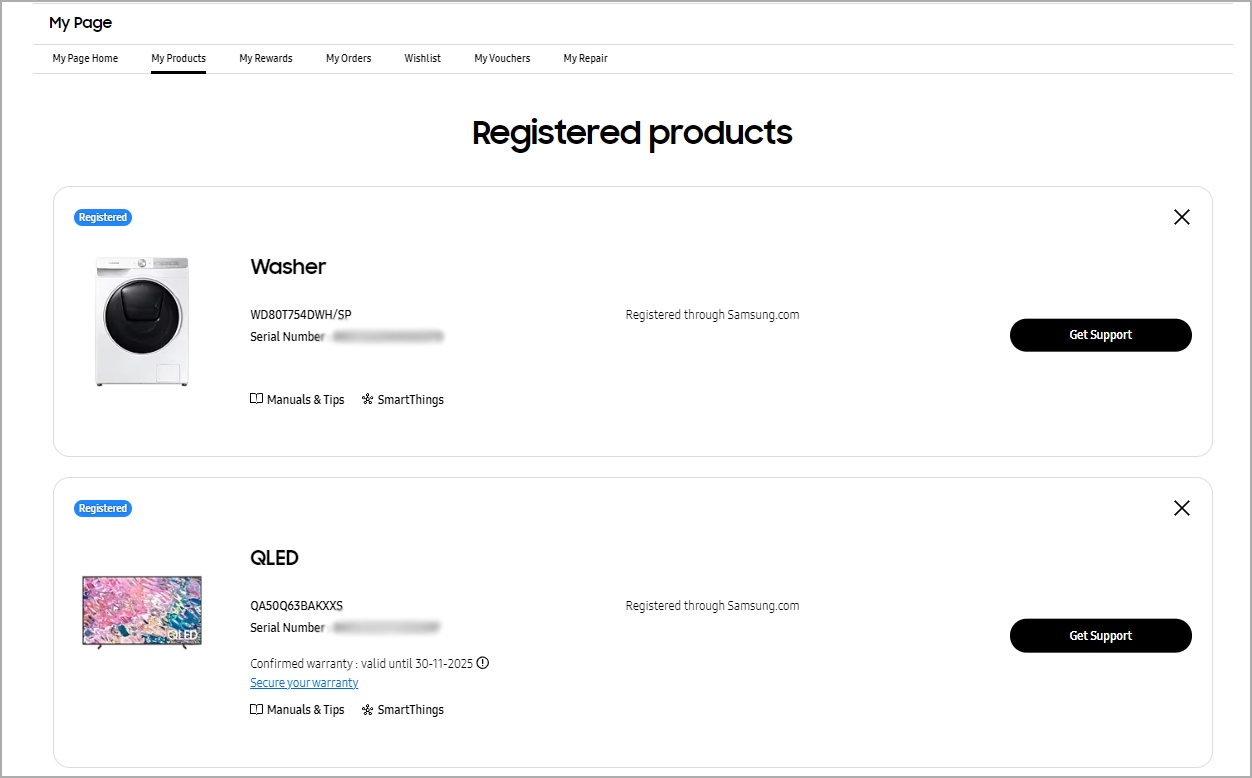Click the Washer product image

142,321
